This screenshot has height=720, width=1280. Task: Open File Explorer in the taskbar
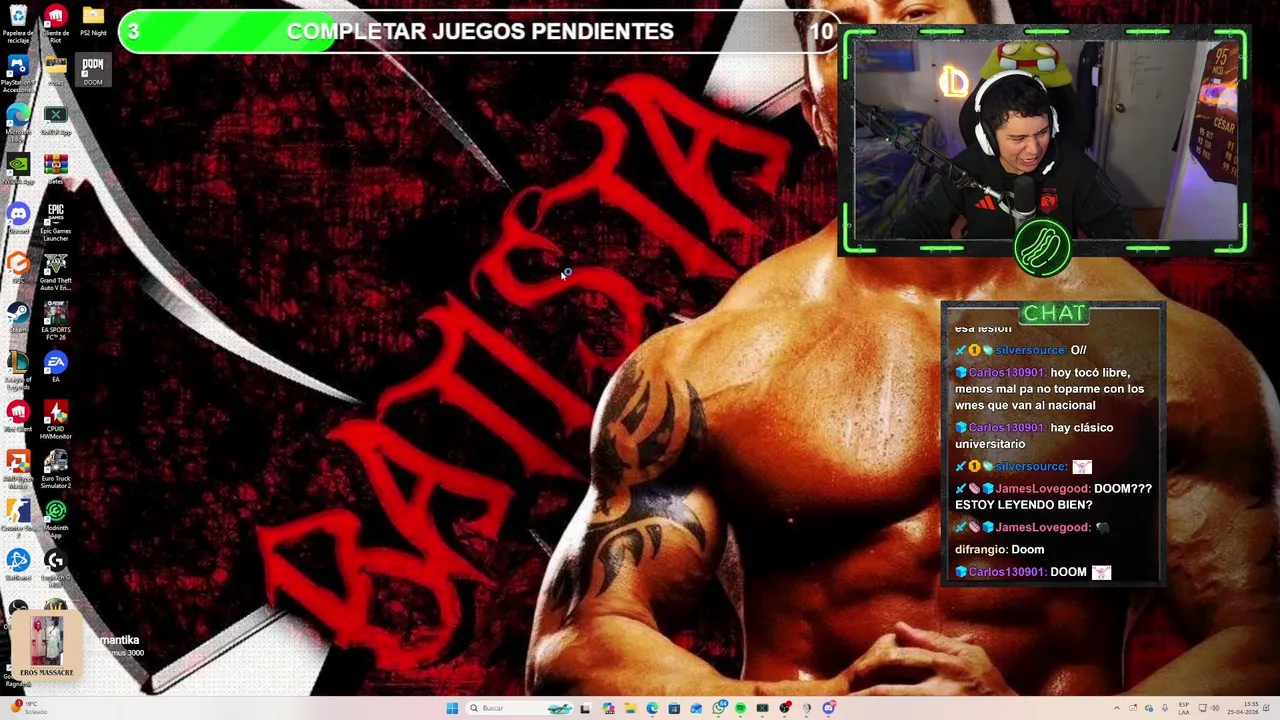coord(630,708)
